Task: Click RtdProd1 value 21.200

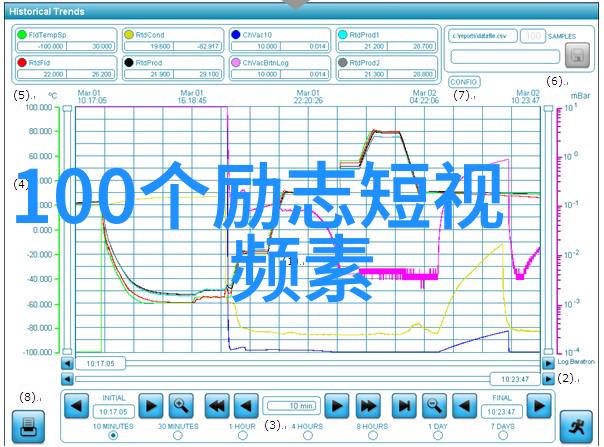Action: pos(362,46)
